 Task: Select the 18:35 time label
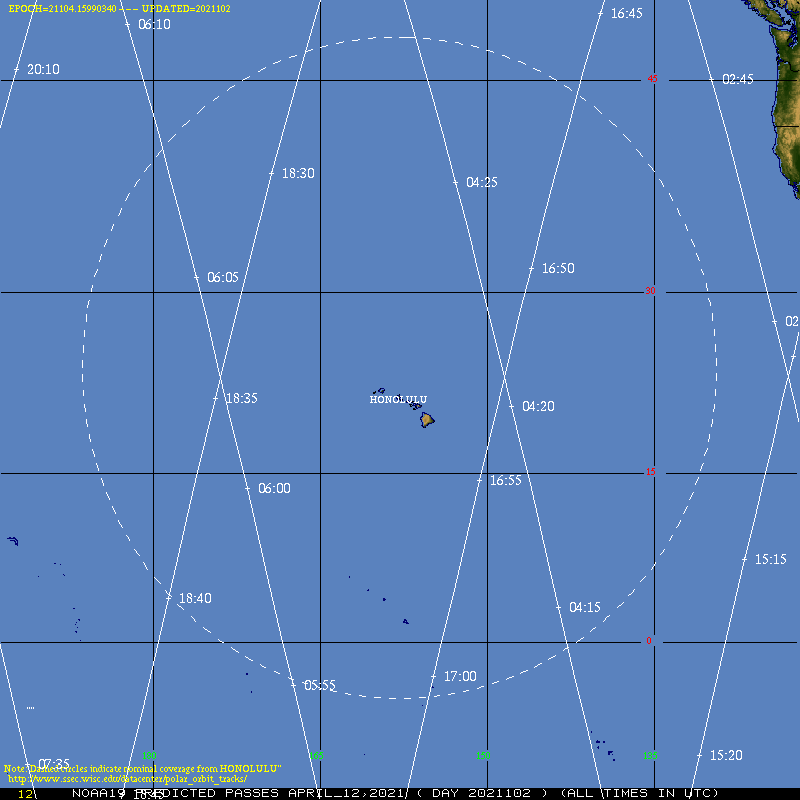pyautogui.click(x=241, y=398)
